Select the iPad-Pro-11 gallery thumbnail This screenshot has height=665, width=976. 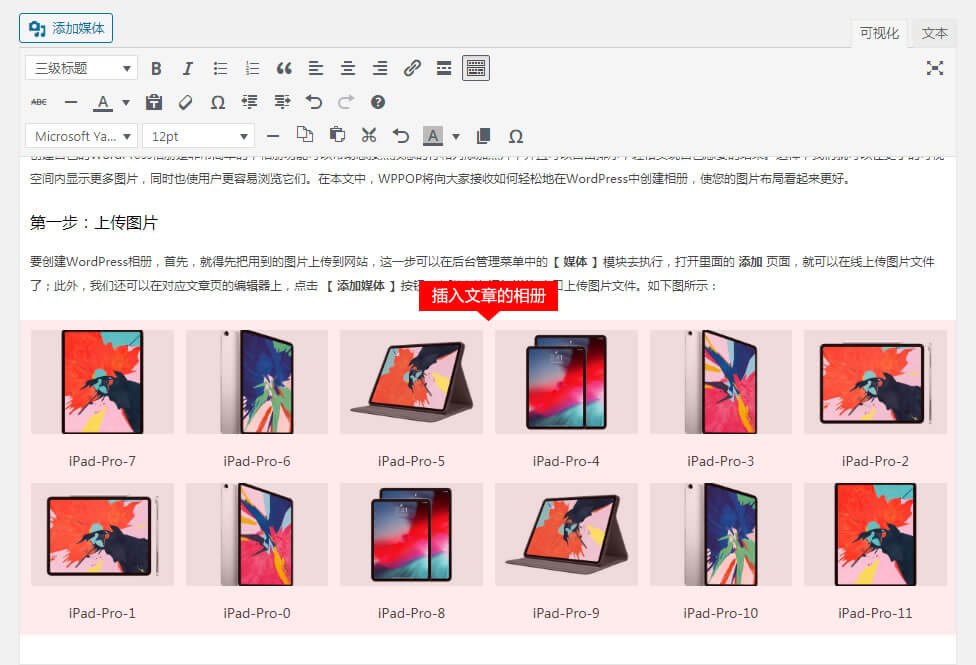pyautogui.click(x=875, y=535)
